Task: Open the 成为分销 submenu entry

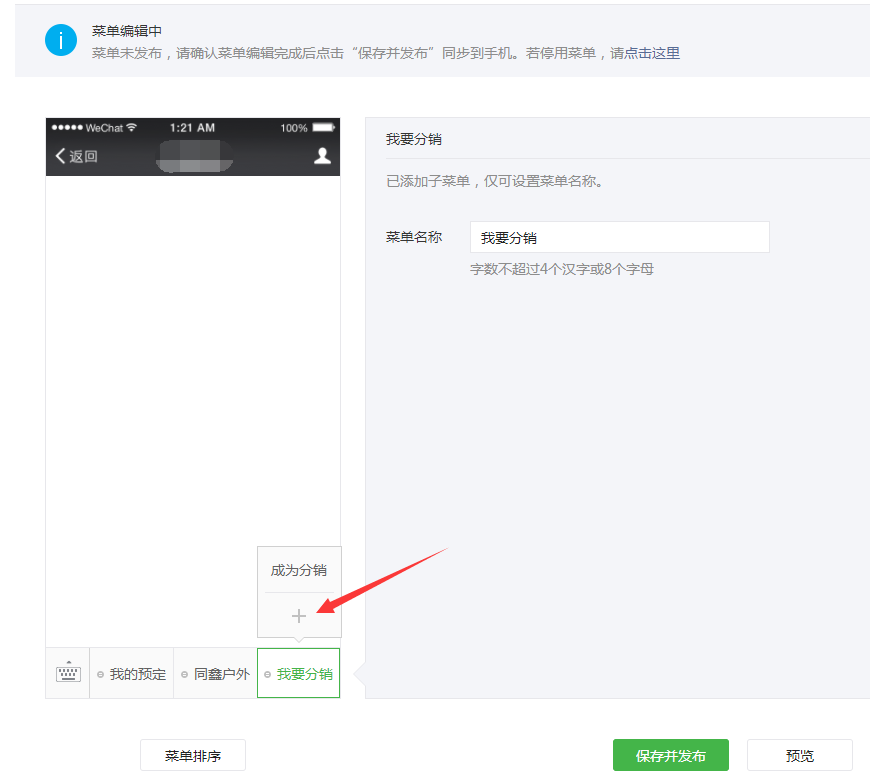Action: point(299,570)
